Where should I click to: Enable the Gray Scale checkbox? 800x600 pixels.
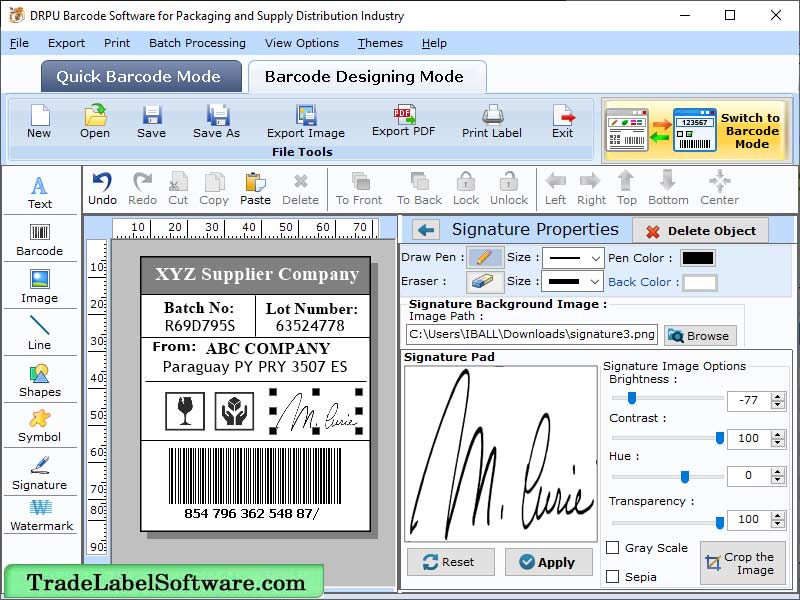coord(612,548)
